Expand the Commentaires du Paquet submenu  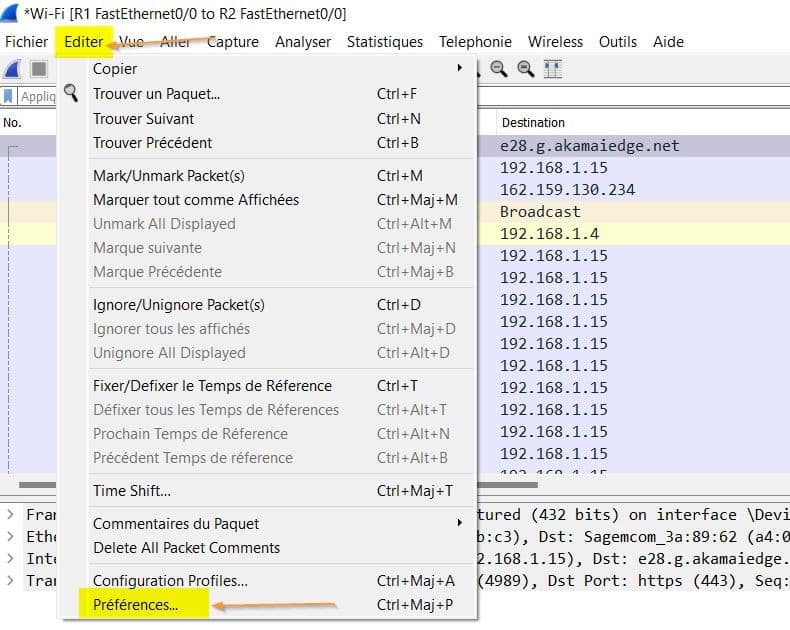pyautogui.click(x=460, y=523)
